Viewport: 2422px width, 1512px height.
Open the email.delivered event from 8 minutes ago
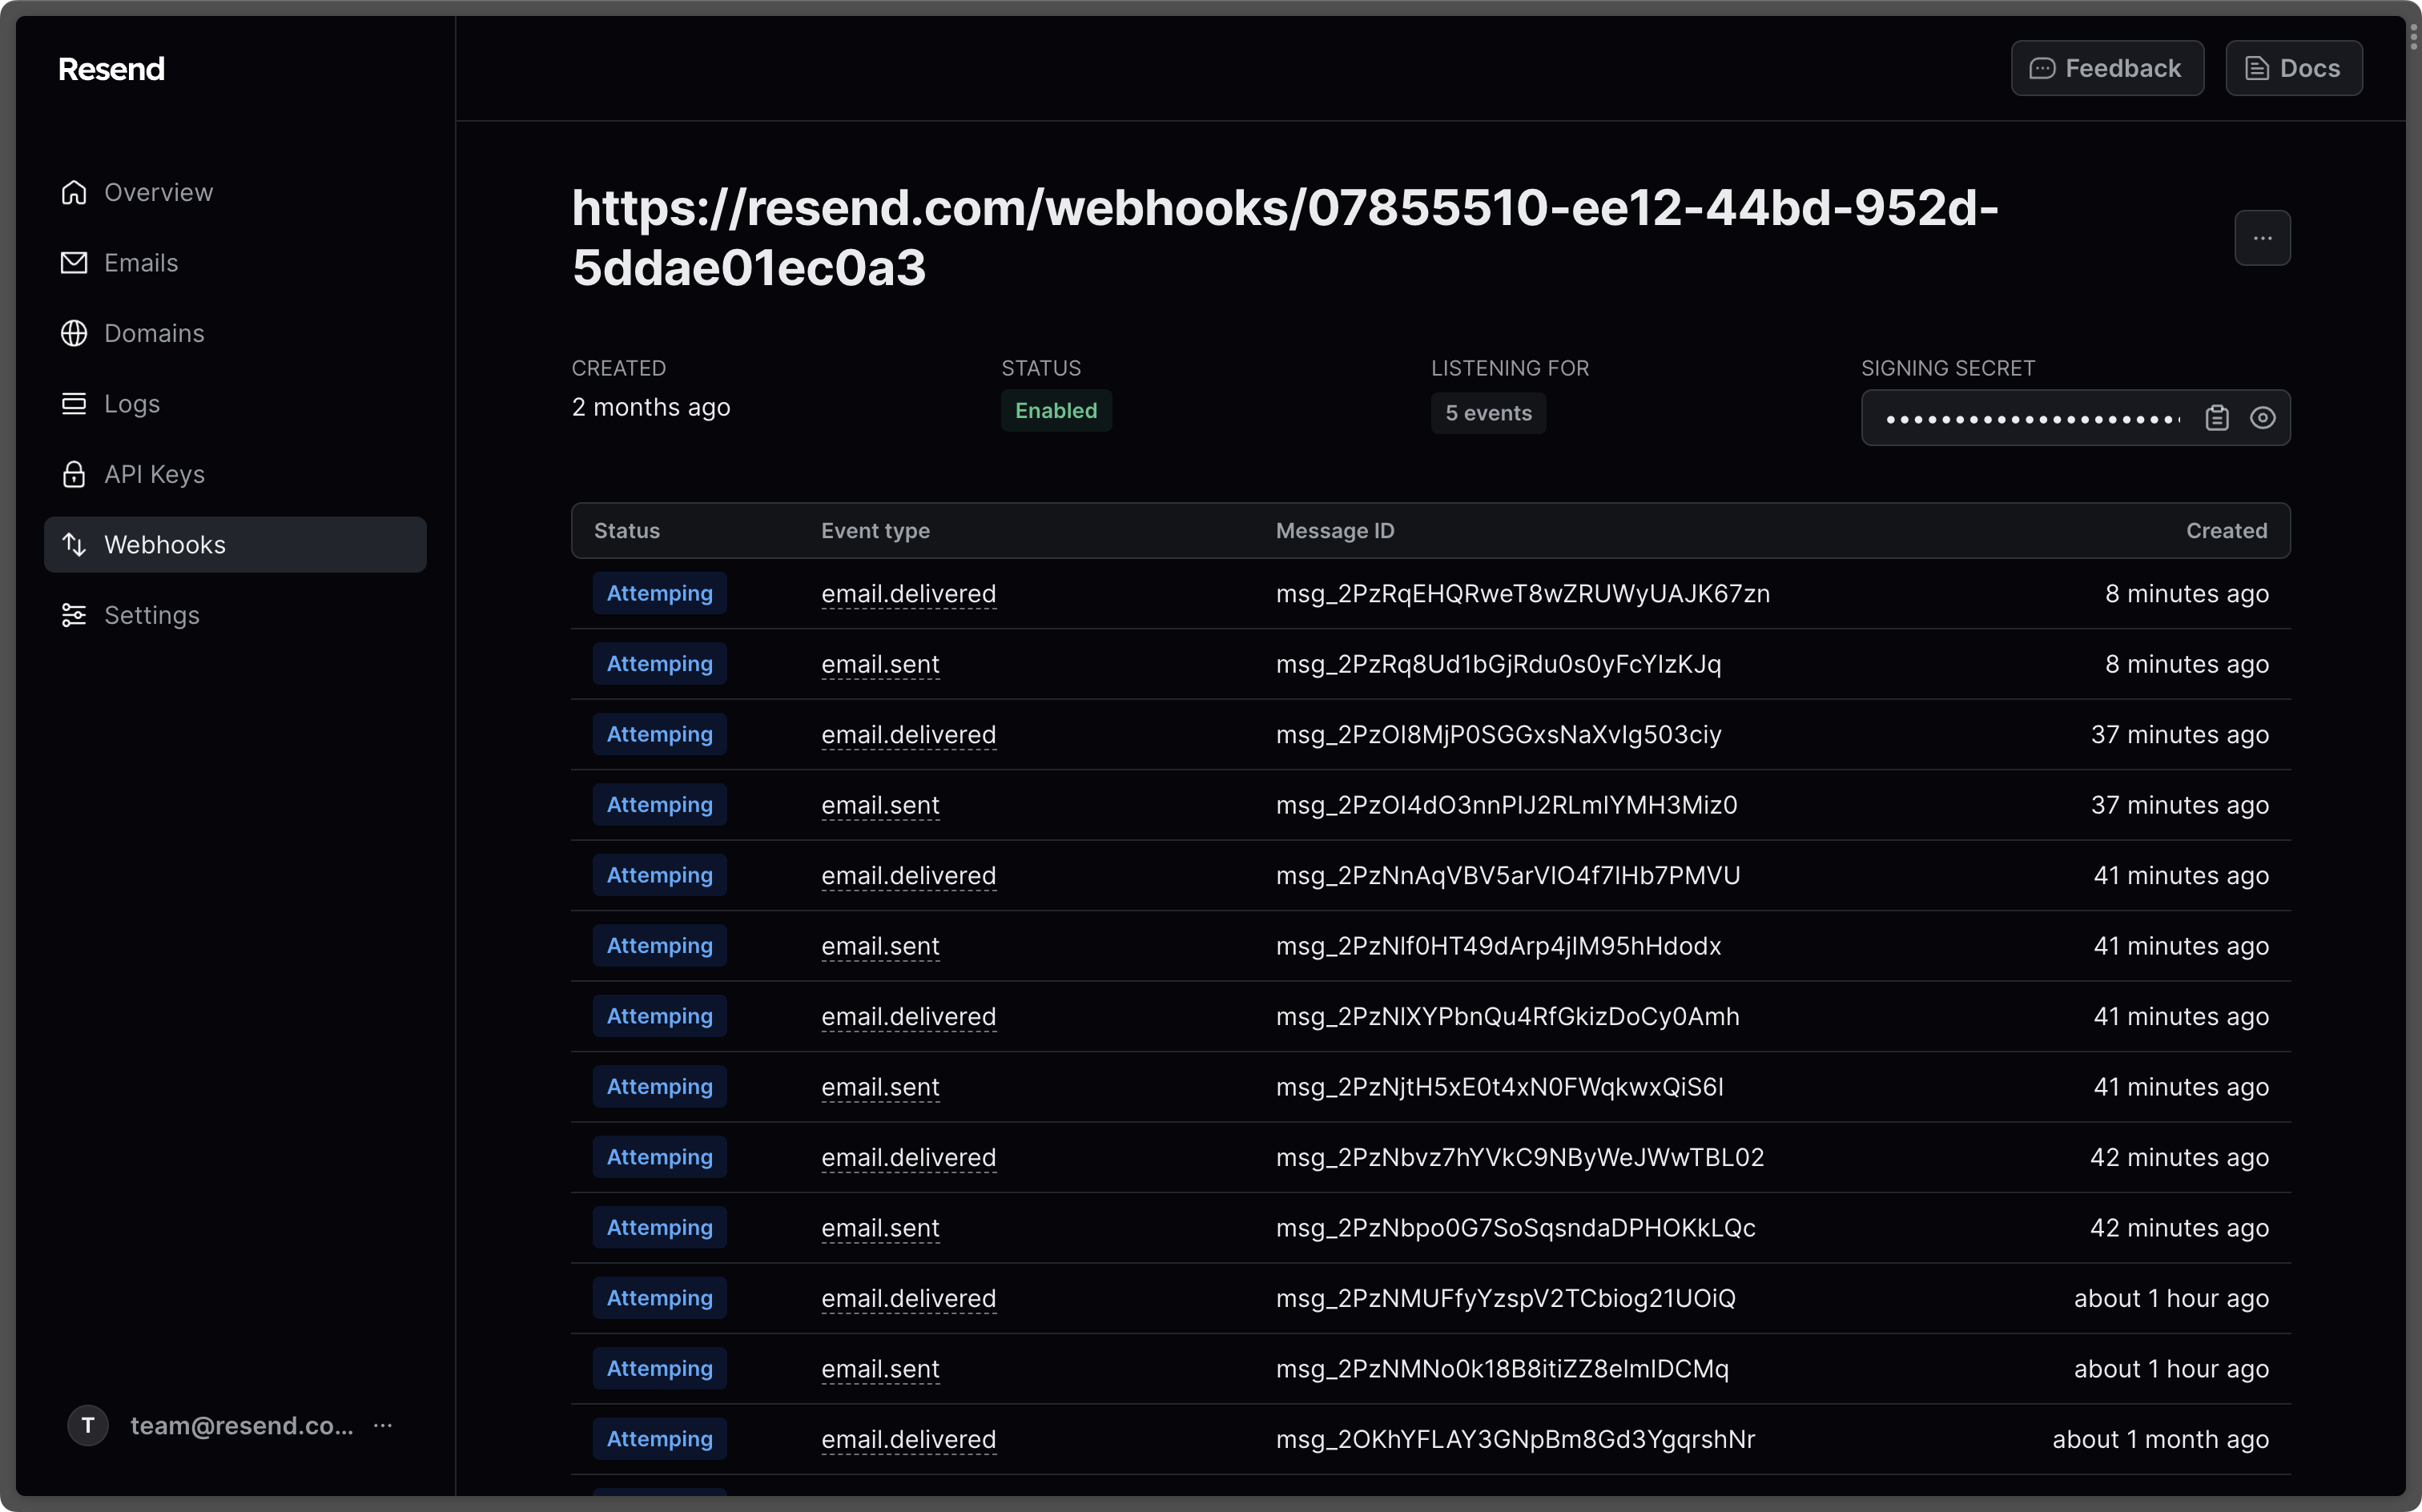click(x=908, y=594)
